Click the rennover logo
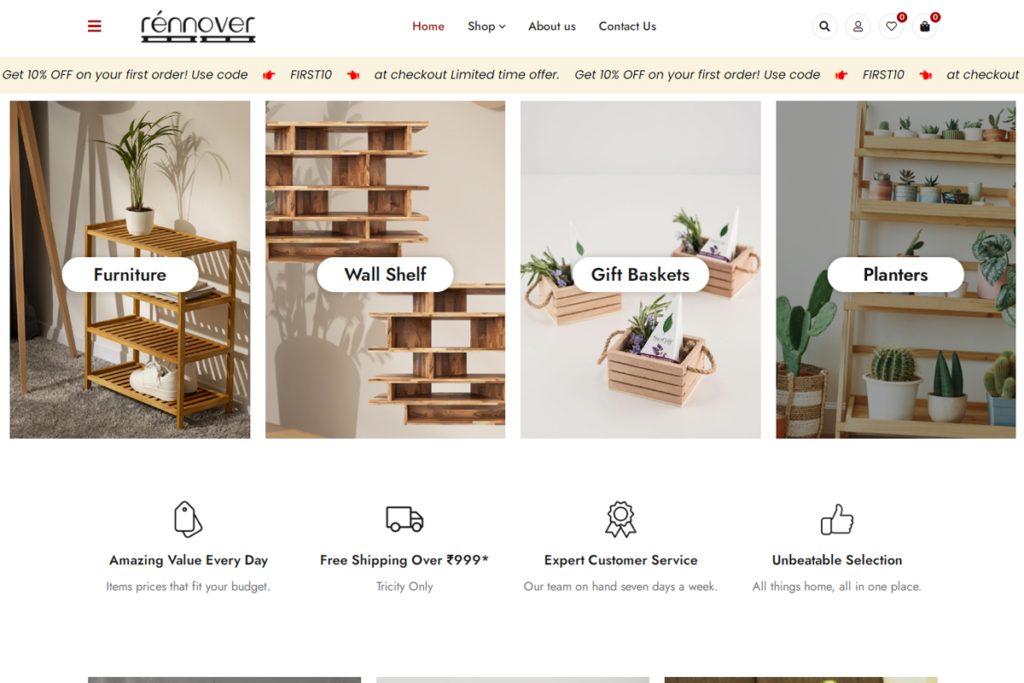 pos(198,27)
